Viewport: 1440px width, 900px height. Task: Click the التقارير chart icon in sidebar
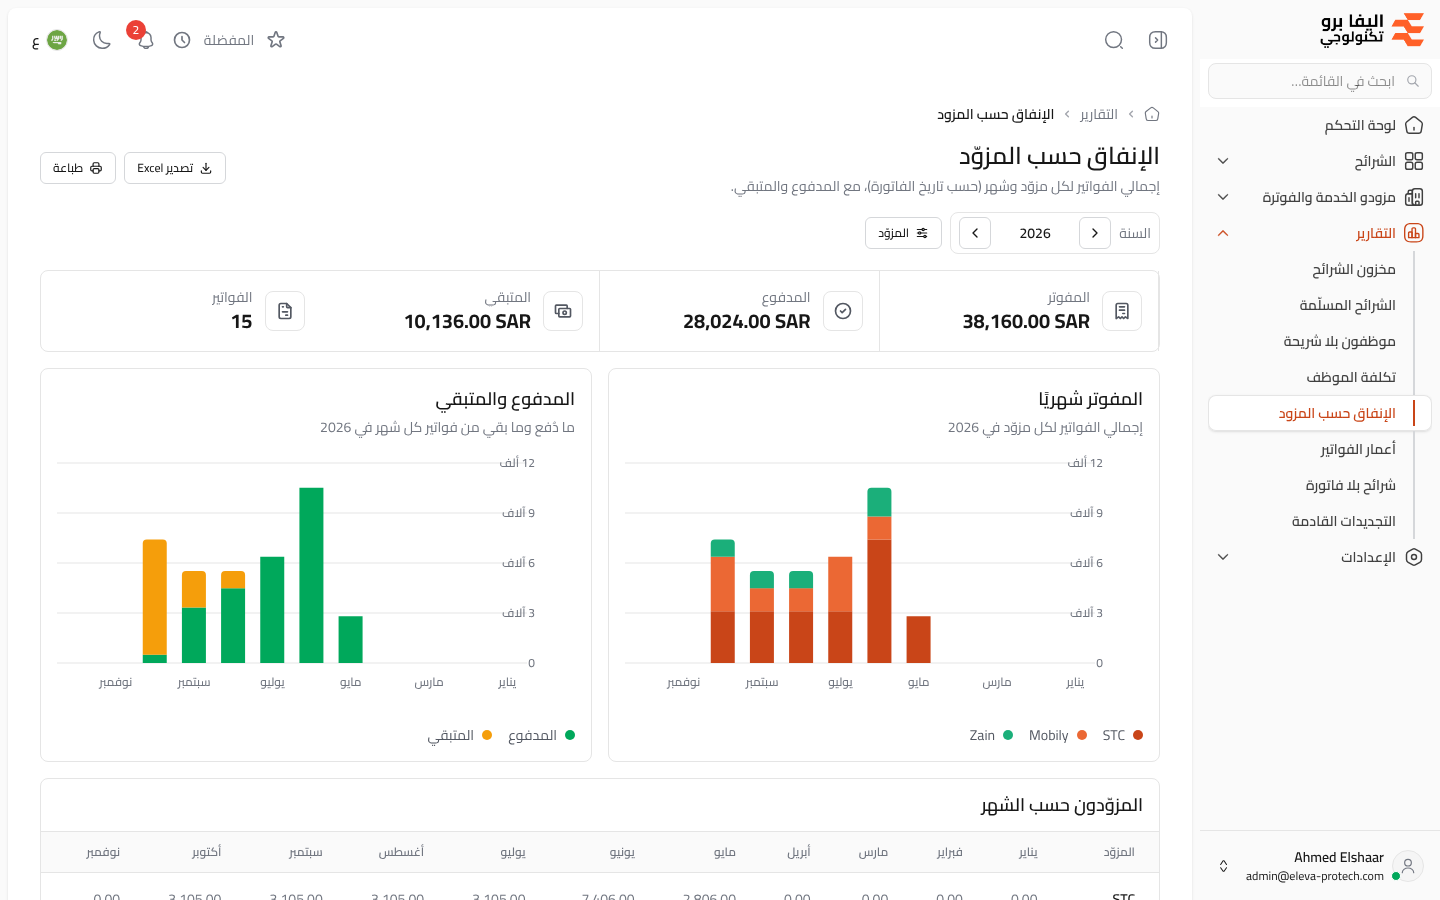pyautogui.click(x=1414, y=233)
